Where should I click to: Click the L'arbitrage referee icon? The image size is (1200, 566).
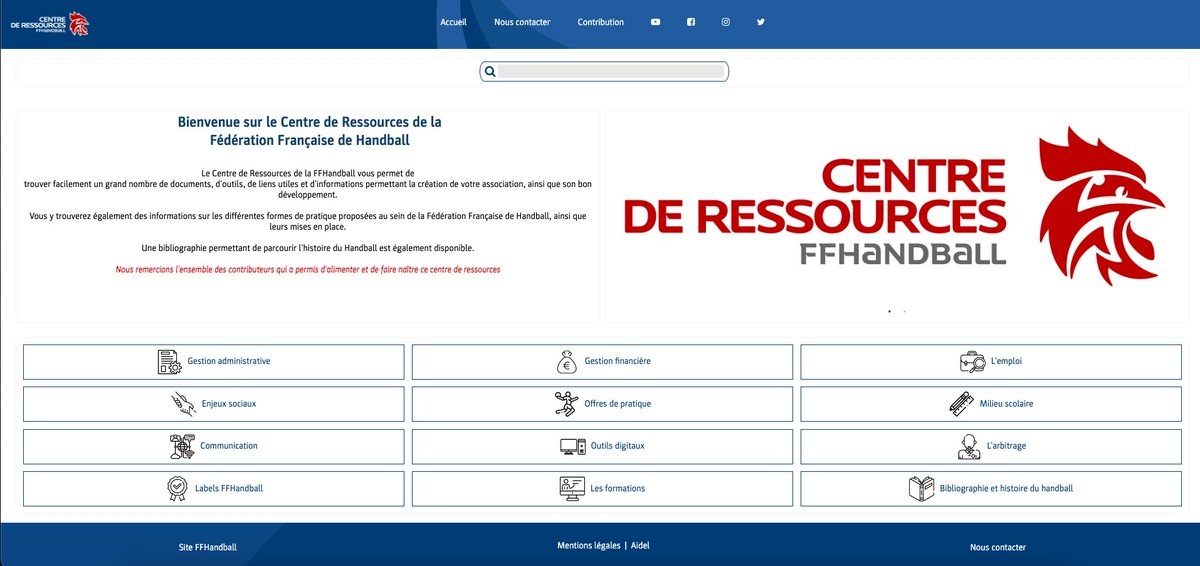point(969,446)
